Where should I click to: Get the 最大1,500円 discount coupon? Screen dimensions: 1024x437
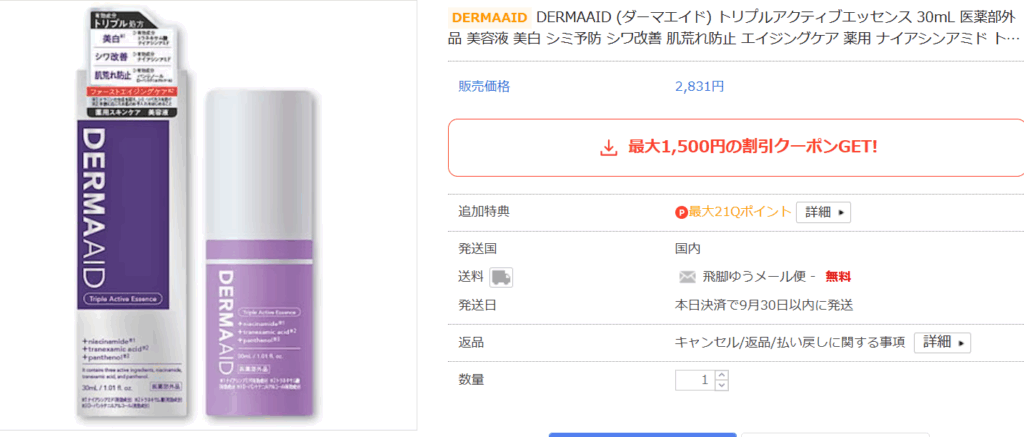(738, 148)
